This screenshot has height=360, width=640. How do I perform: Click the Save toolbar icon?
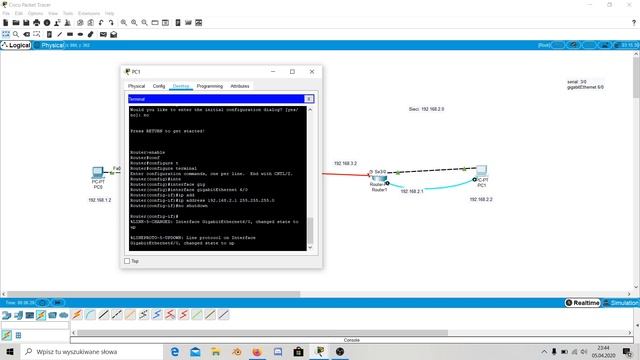(26, 23)
